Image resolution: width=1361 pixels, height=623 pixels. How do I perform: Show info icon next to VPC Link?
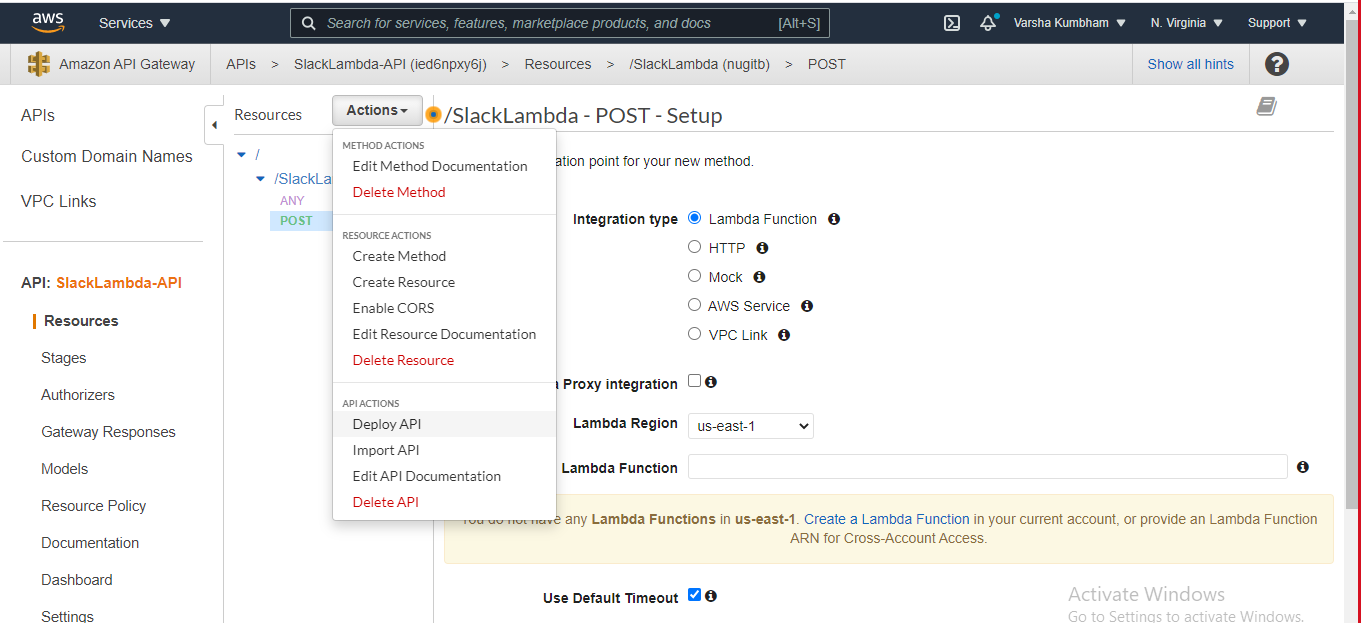pos(784,335)
